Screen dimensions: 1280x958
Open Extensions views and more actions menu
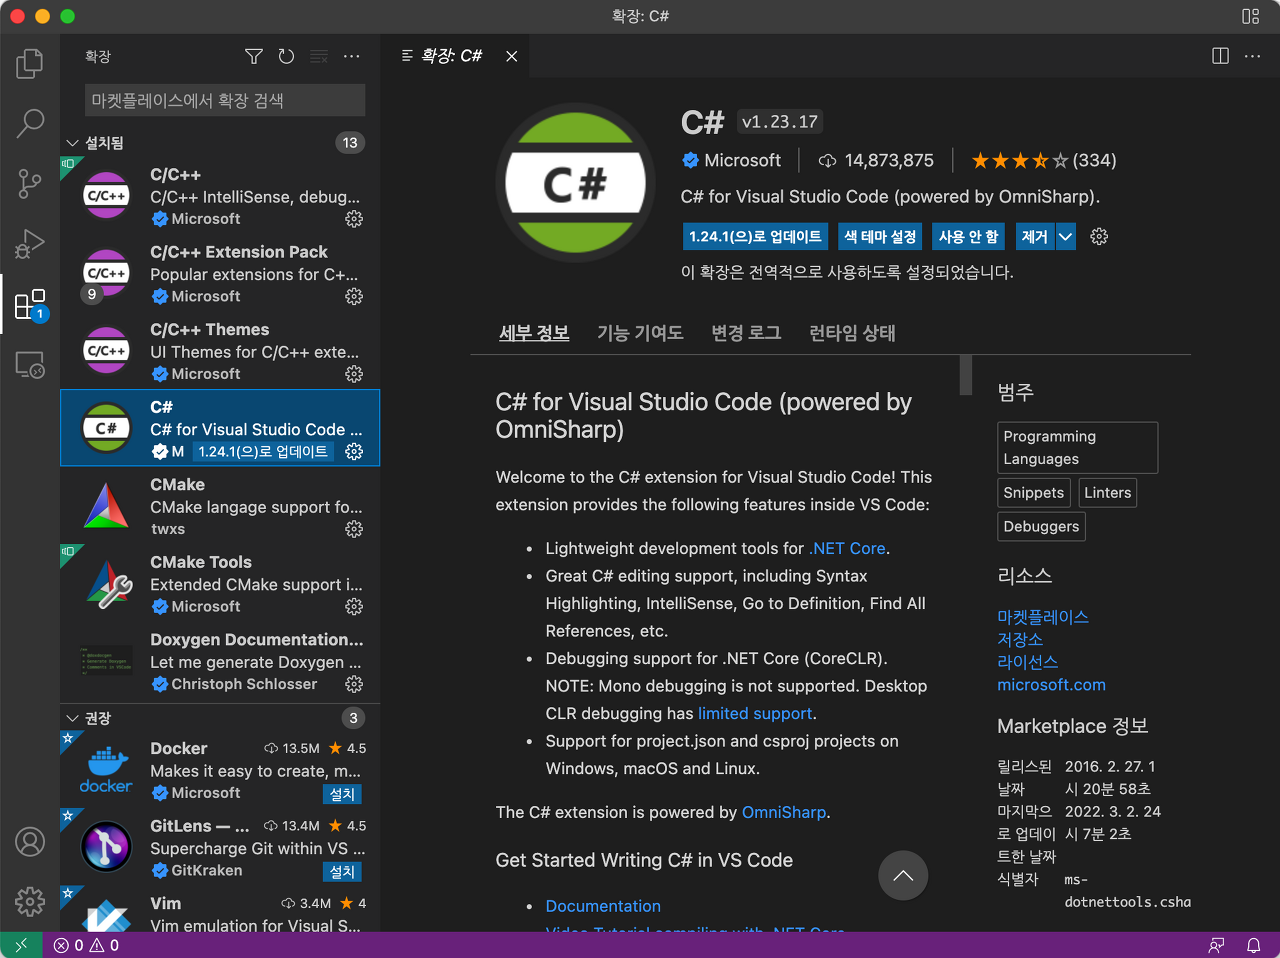[x=352, y=57]
